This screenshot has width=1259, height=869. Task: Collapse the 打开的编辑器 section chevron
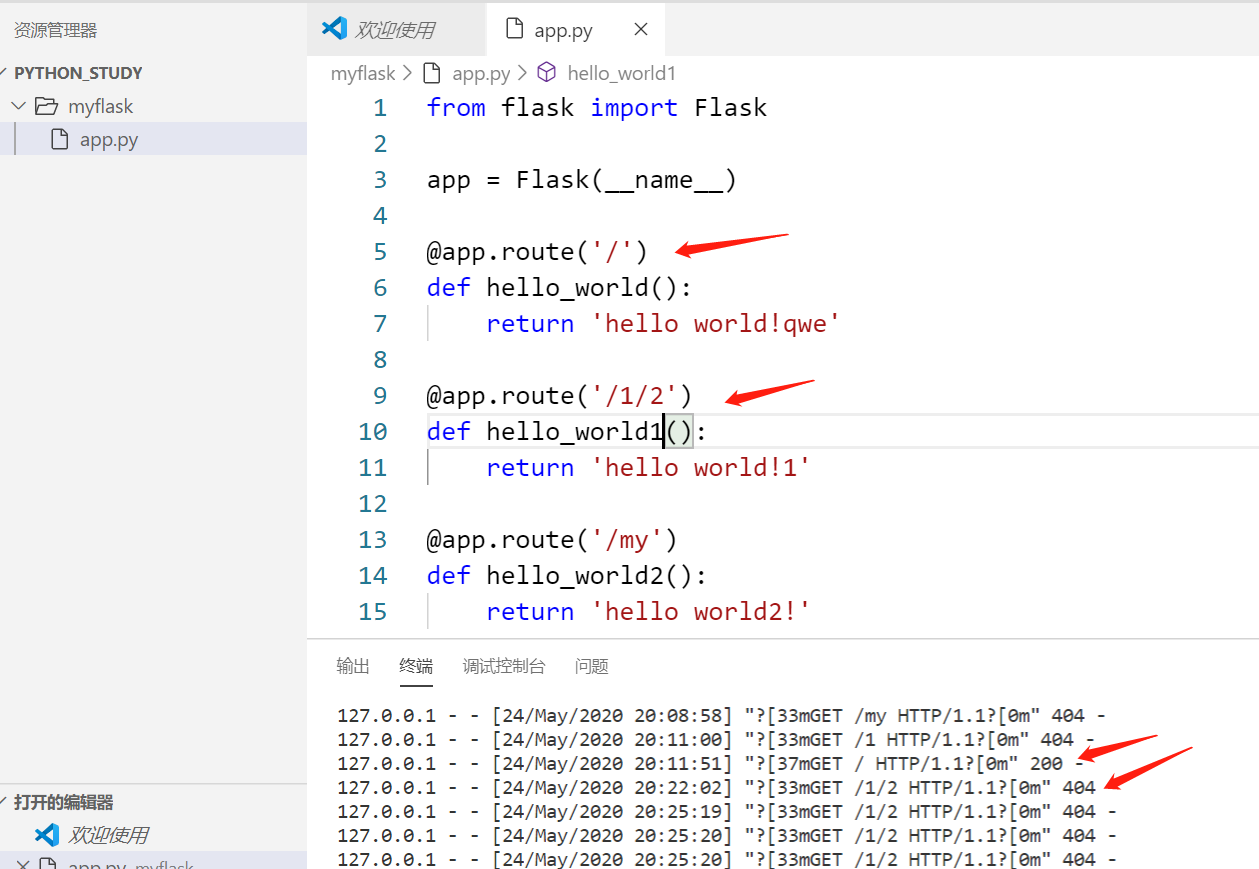coord(5,802)
